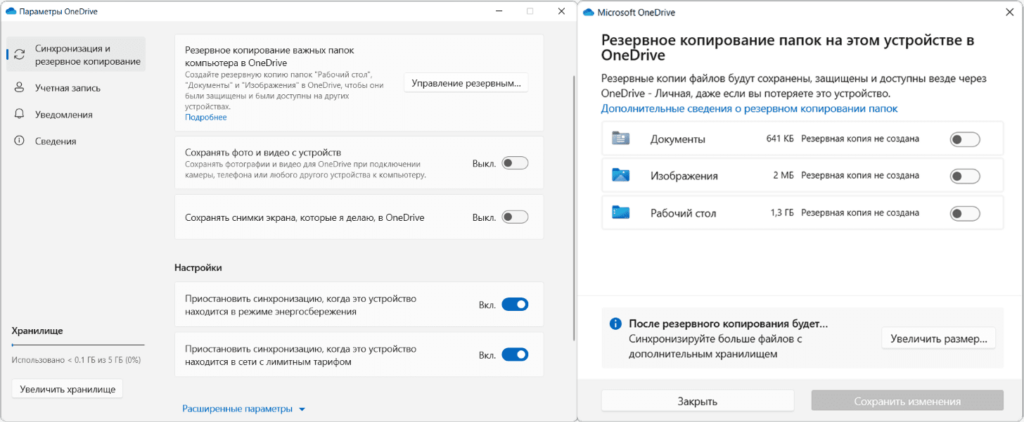Open the Подробнее link
Image resolution: width=1024 pixels, height=422 pixels.
point(205,117)
